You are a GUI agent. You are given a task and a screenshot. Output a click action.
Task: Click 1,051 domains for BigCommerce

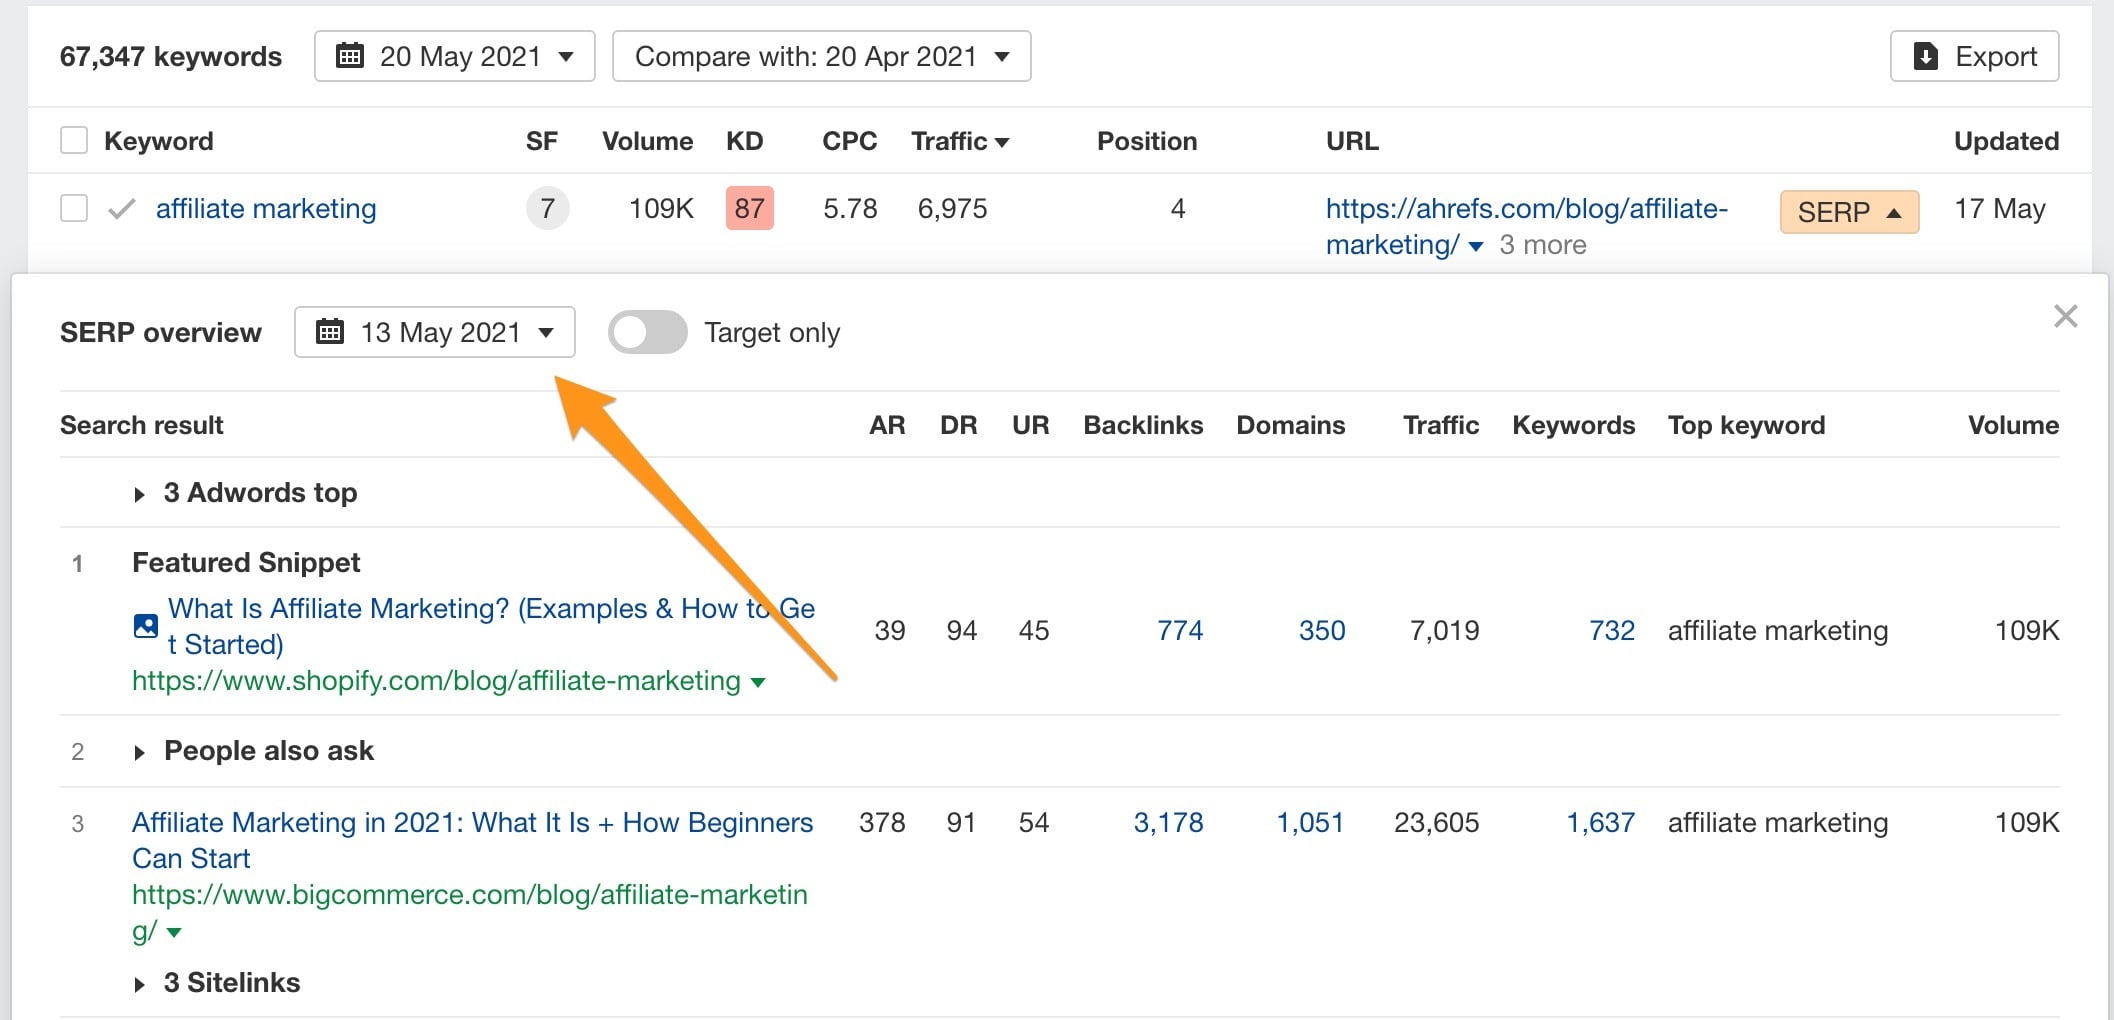[1310, 823]
